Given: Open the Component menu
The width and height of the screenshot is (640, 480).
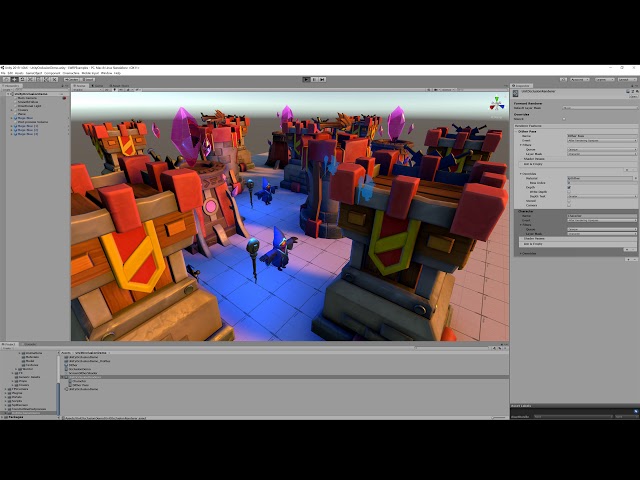Looking at the screenshot, I should click(52, 73).
